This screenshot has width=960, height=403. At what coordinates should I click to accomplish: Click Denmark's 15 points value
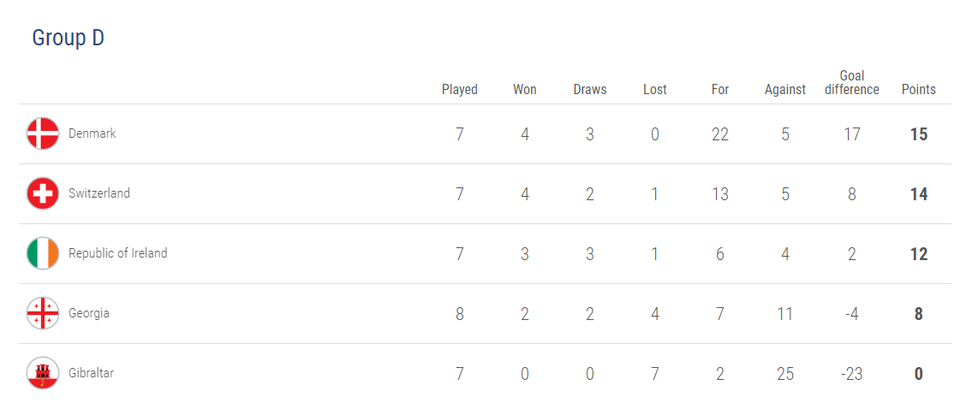click(919, 134)
